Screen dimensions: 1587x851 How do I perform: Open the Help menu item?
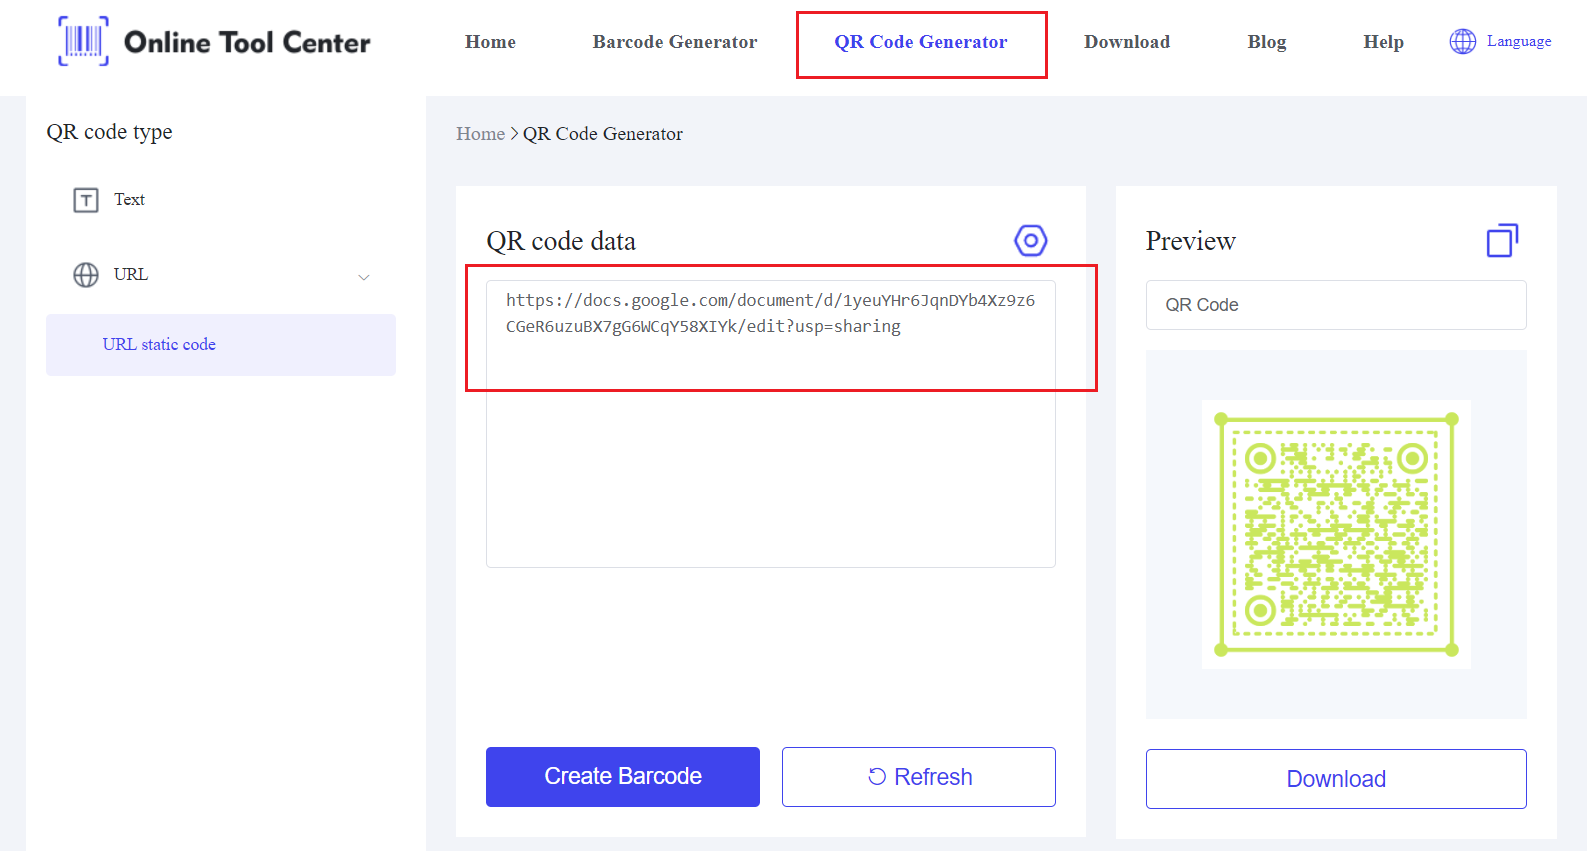tap(1383, 42)
